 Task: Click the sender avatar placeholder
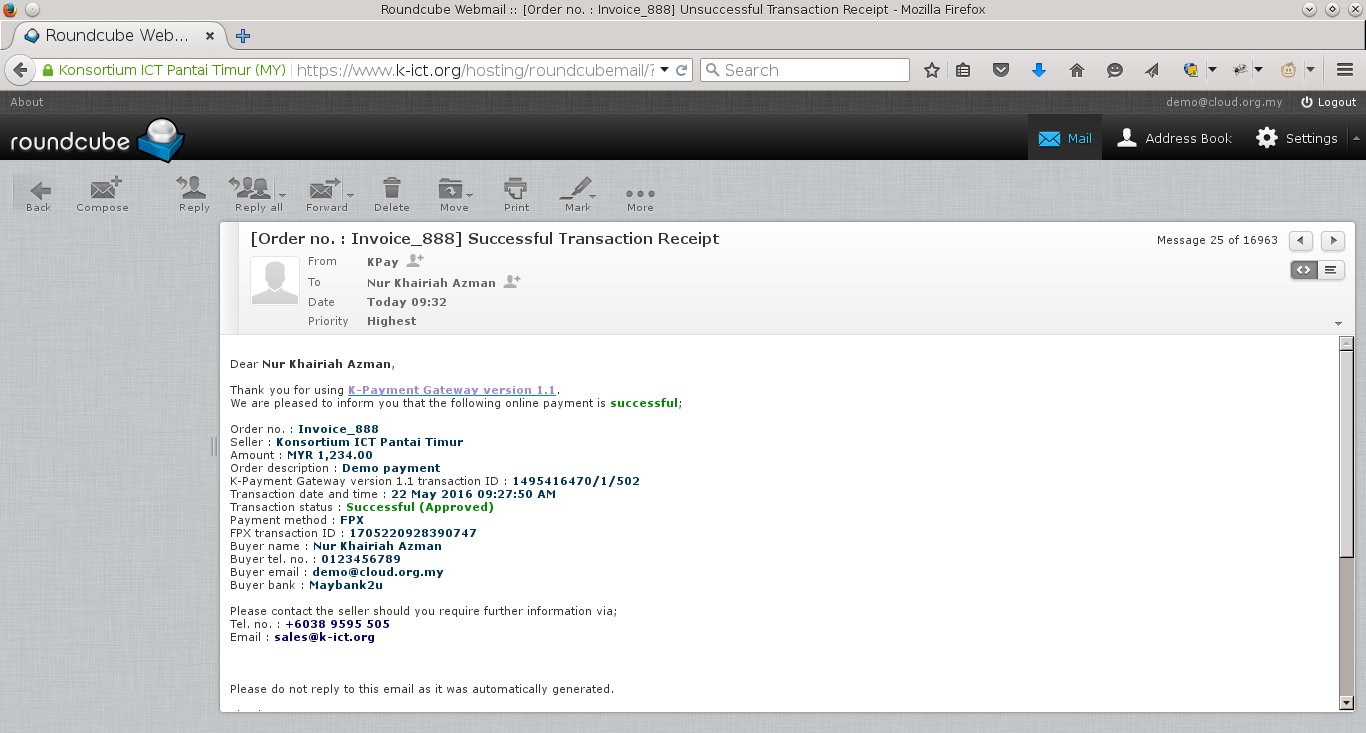pos(274,280)
